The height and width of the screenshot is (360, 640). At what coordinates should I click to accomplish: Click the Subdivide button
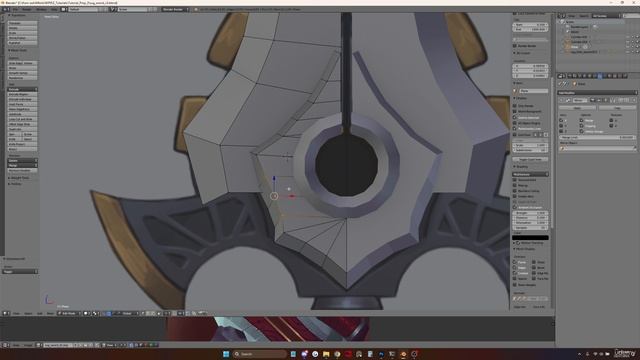pos(22,114)
